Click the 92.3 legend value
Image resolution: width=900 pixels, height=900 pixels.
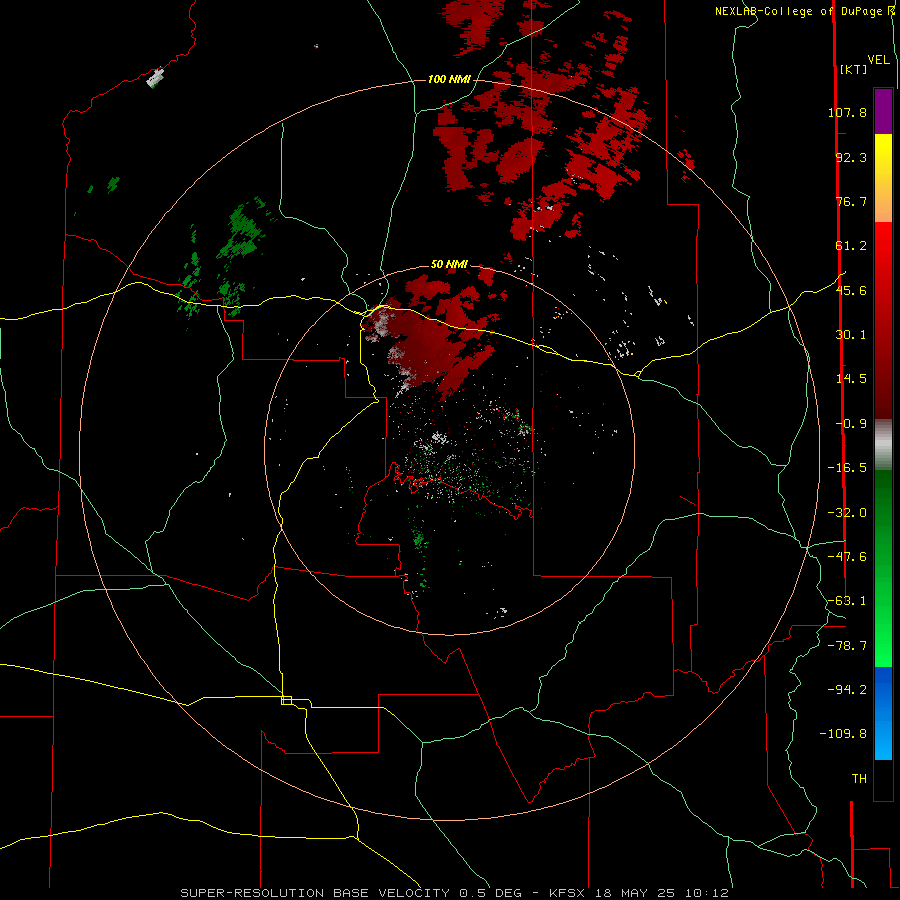pos(851,157)
